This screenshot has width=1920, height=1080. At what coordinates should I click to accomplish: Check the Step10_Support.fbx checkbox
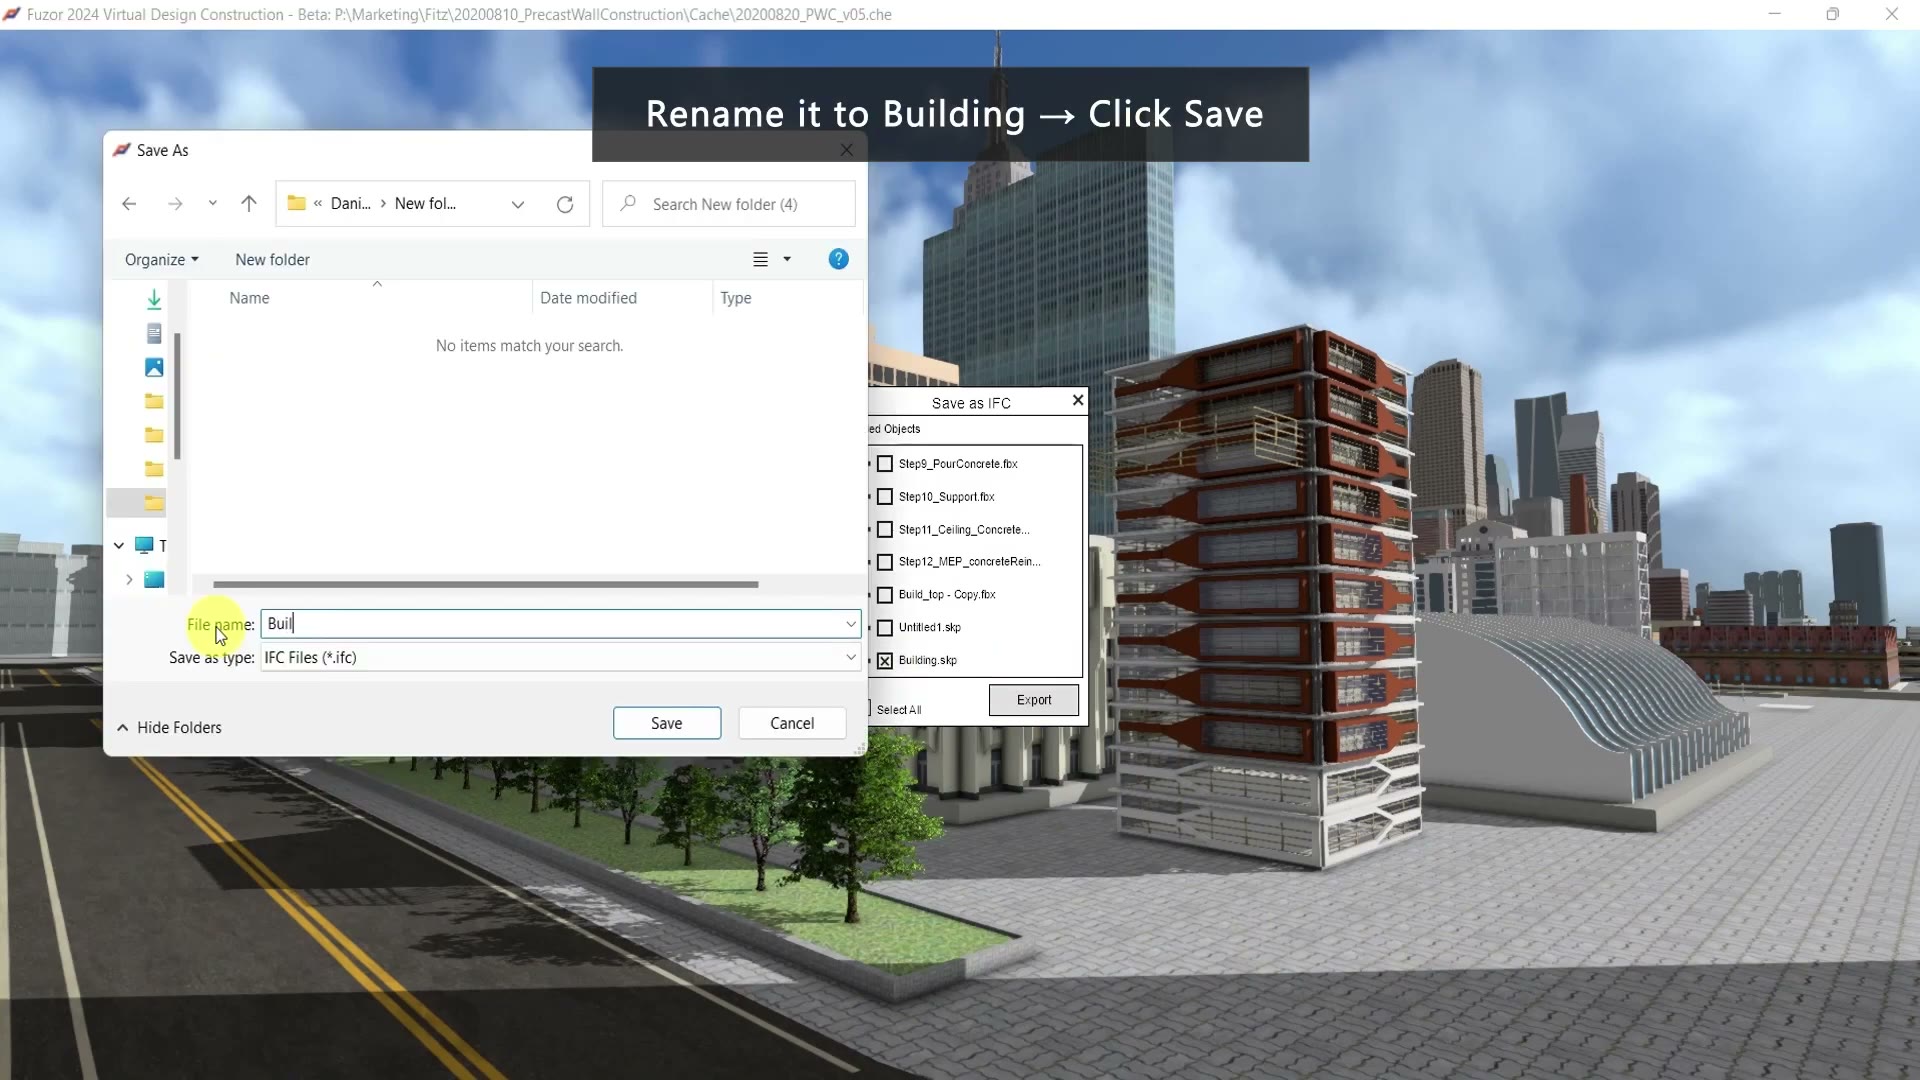point(885,497)
